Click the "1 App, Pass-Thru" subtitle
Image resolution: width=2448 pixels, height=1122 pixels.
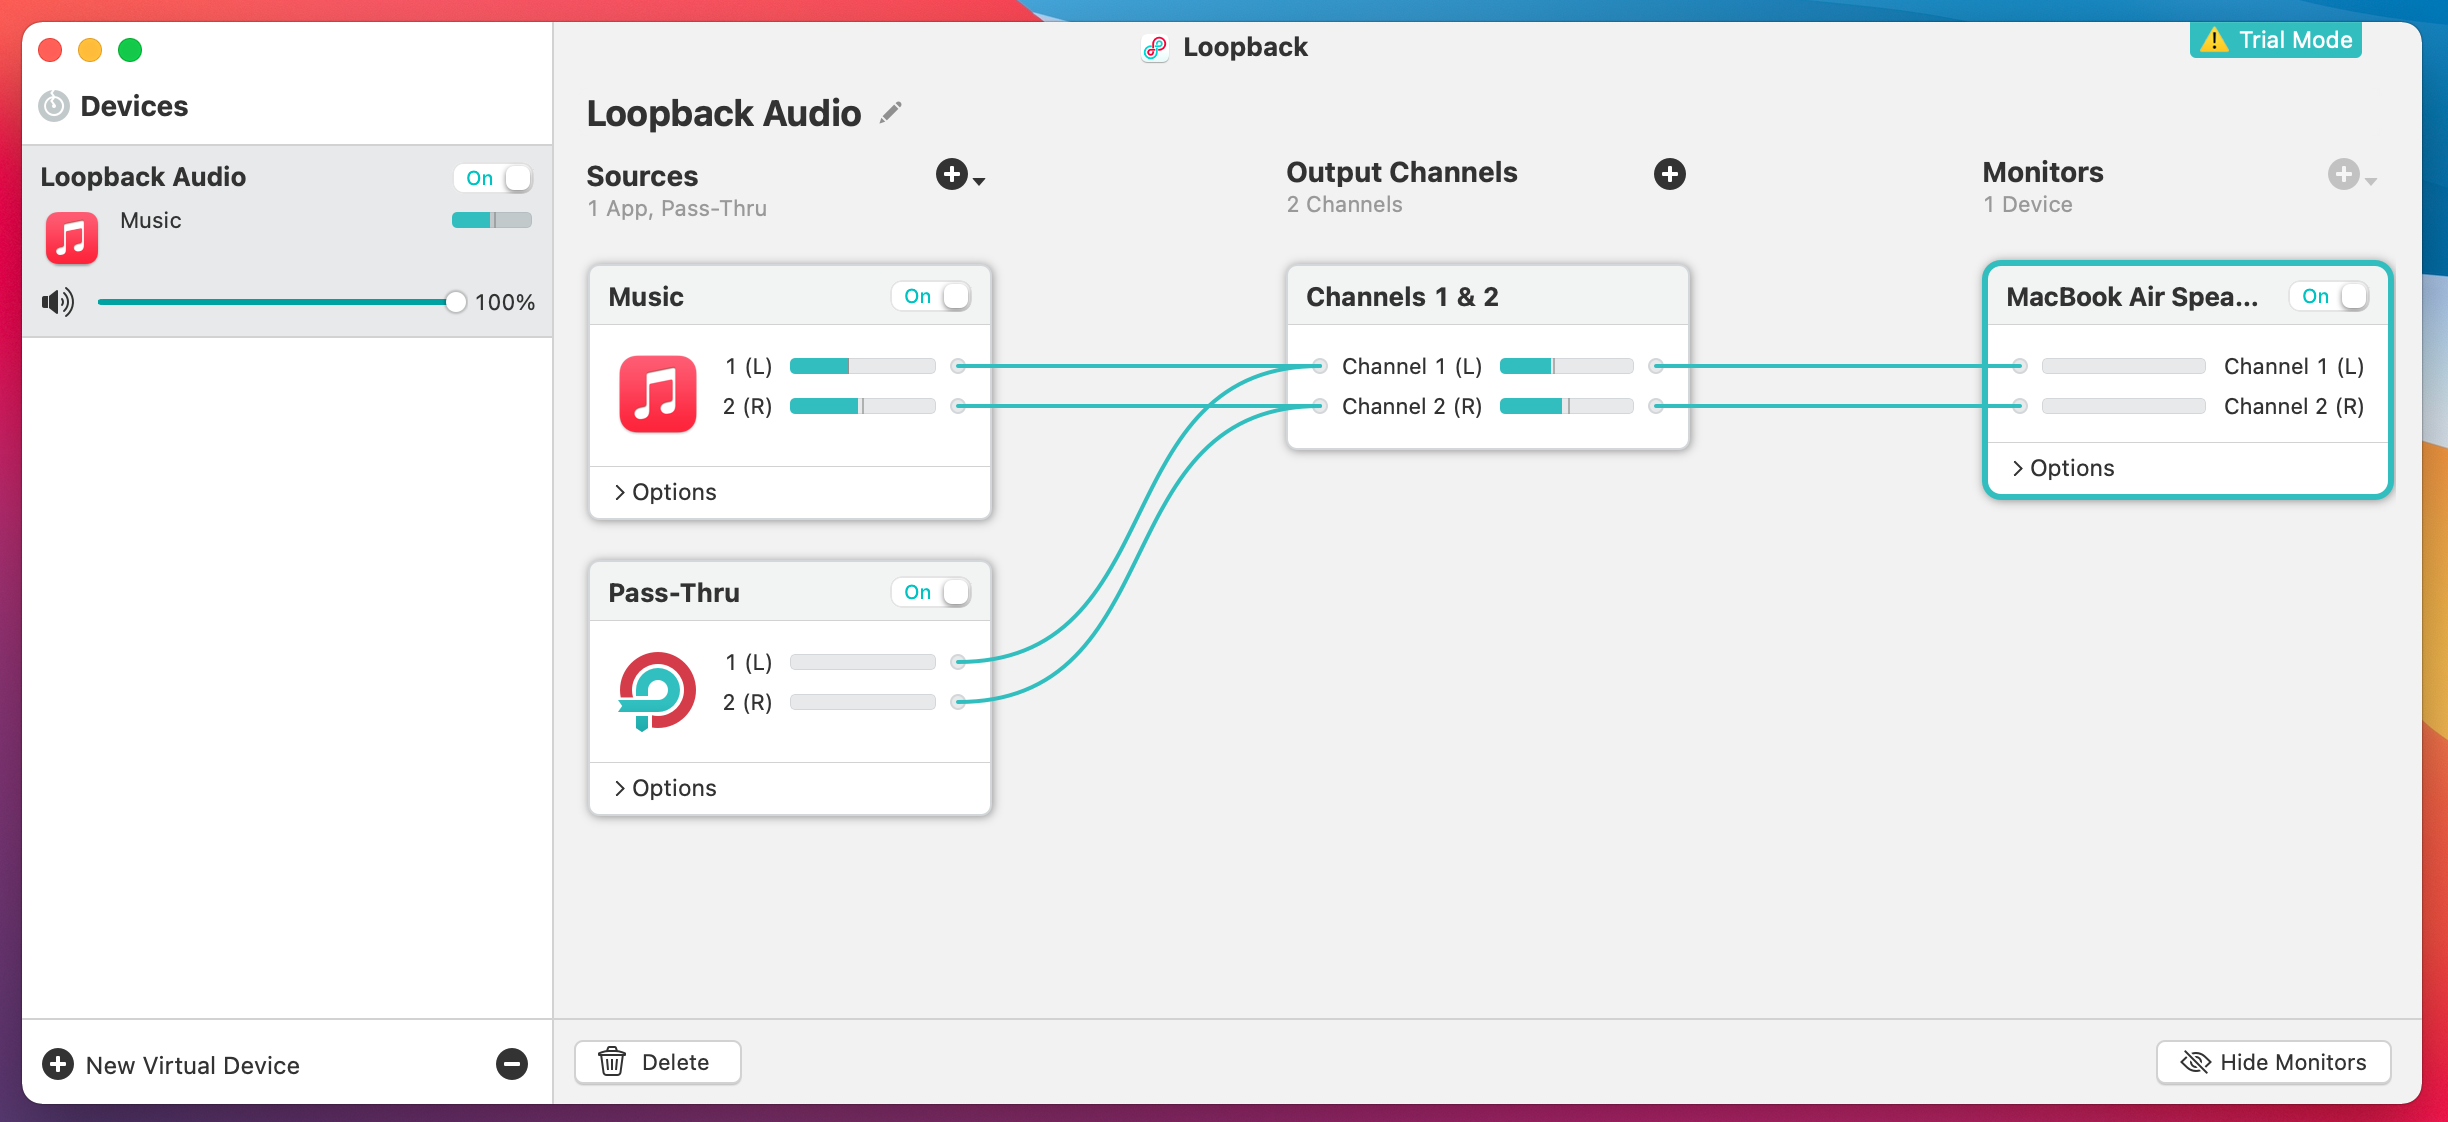[x=677, y=208]
